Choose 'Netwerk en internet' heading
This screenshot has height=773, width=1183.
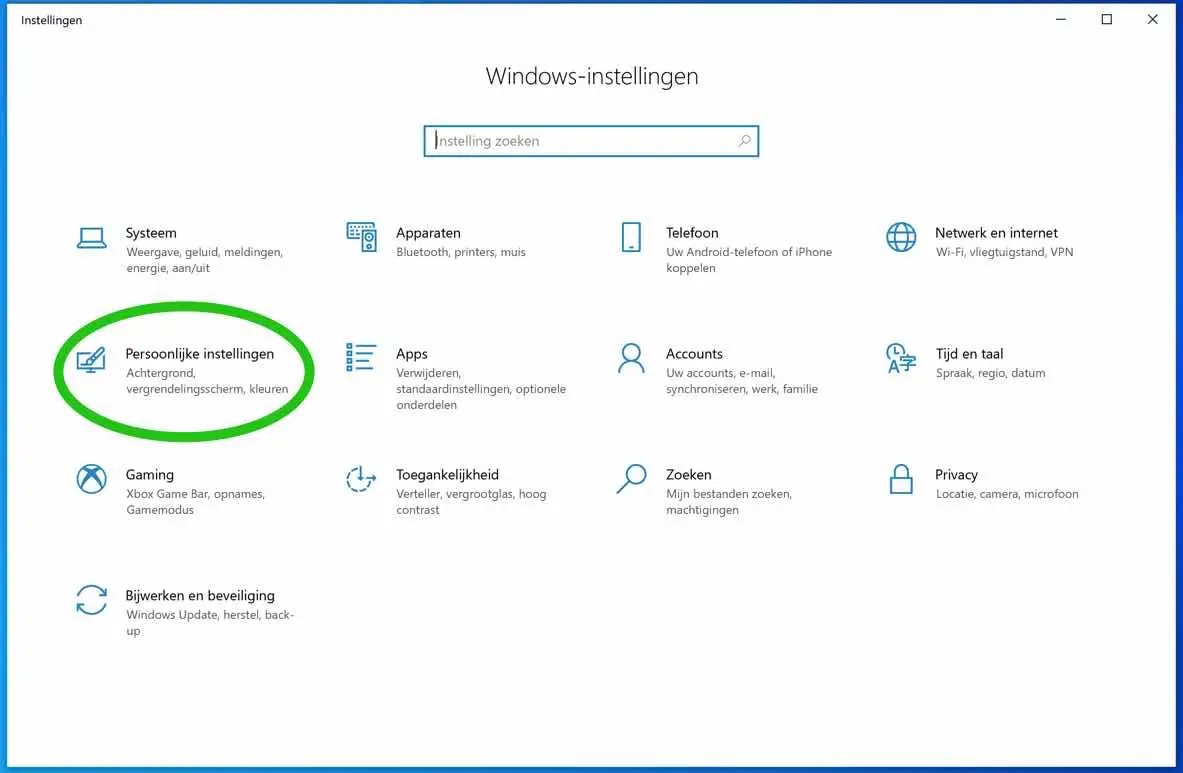pyautogui.click(x=996, y=233)
